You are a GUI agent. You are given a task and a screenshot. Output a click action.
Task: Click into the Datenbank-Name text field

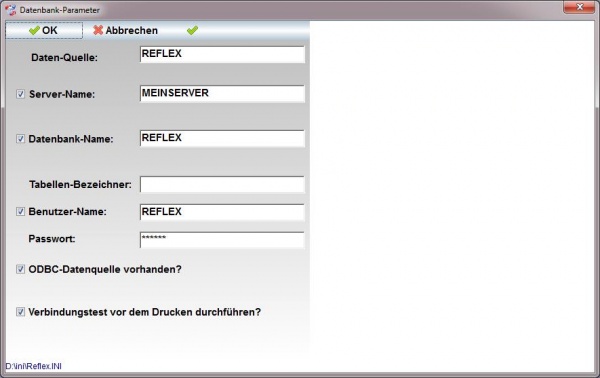tap(222, 138)
